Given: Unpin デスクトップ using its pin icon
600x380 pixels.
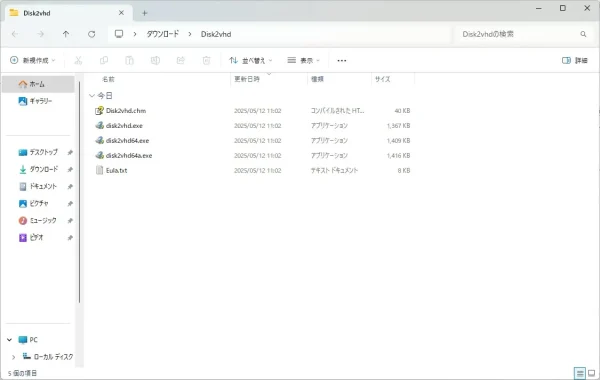Looking at the screenshot, I should click(70, 152).
